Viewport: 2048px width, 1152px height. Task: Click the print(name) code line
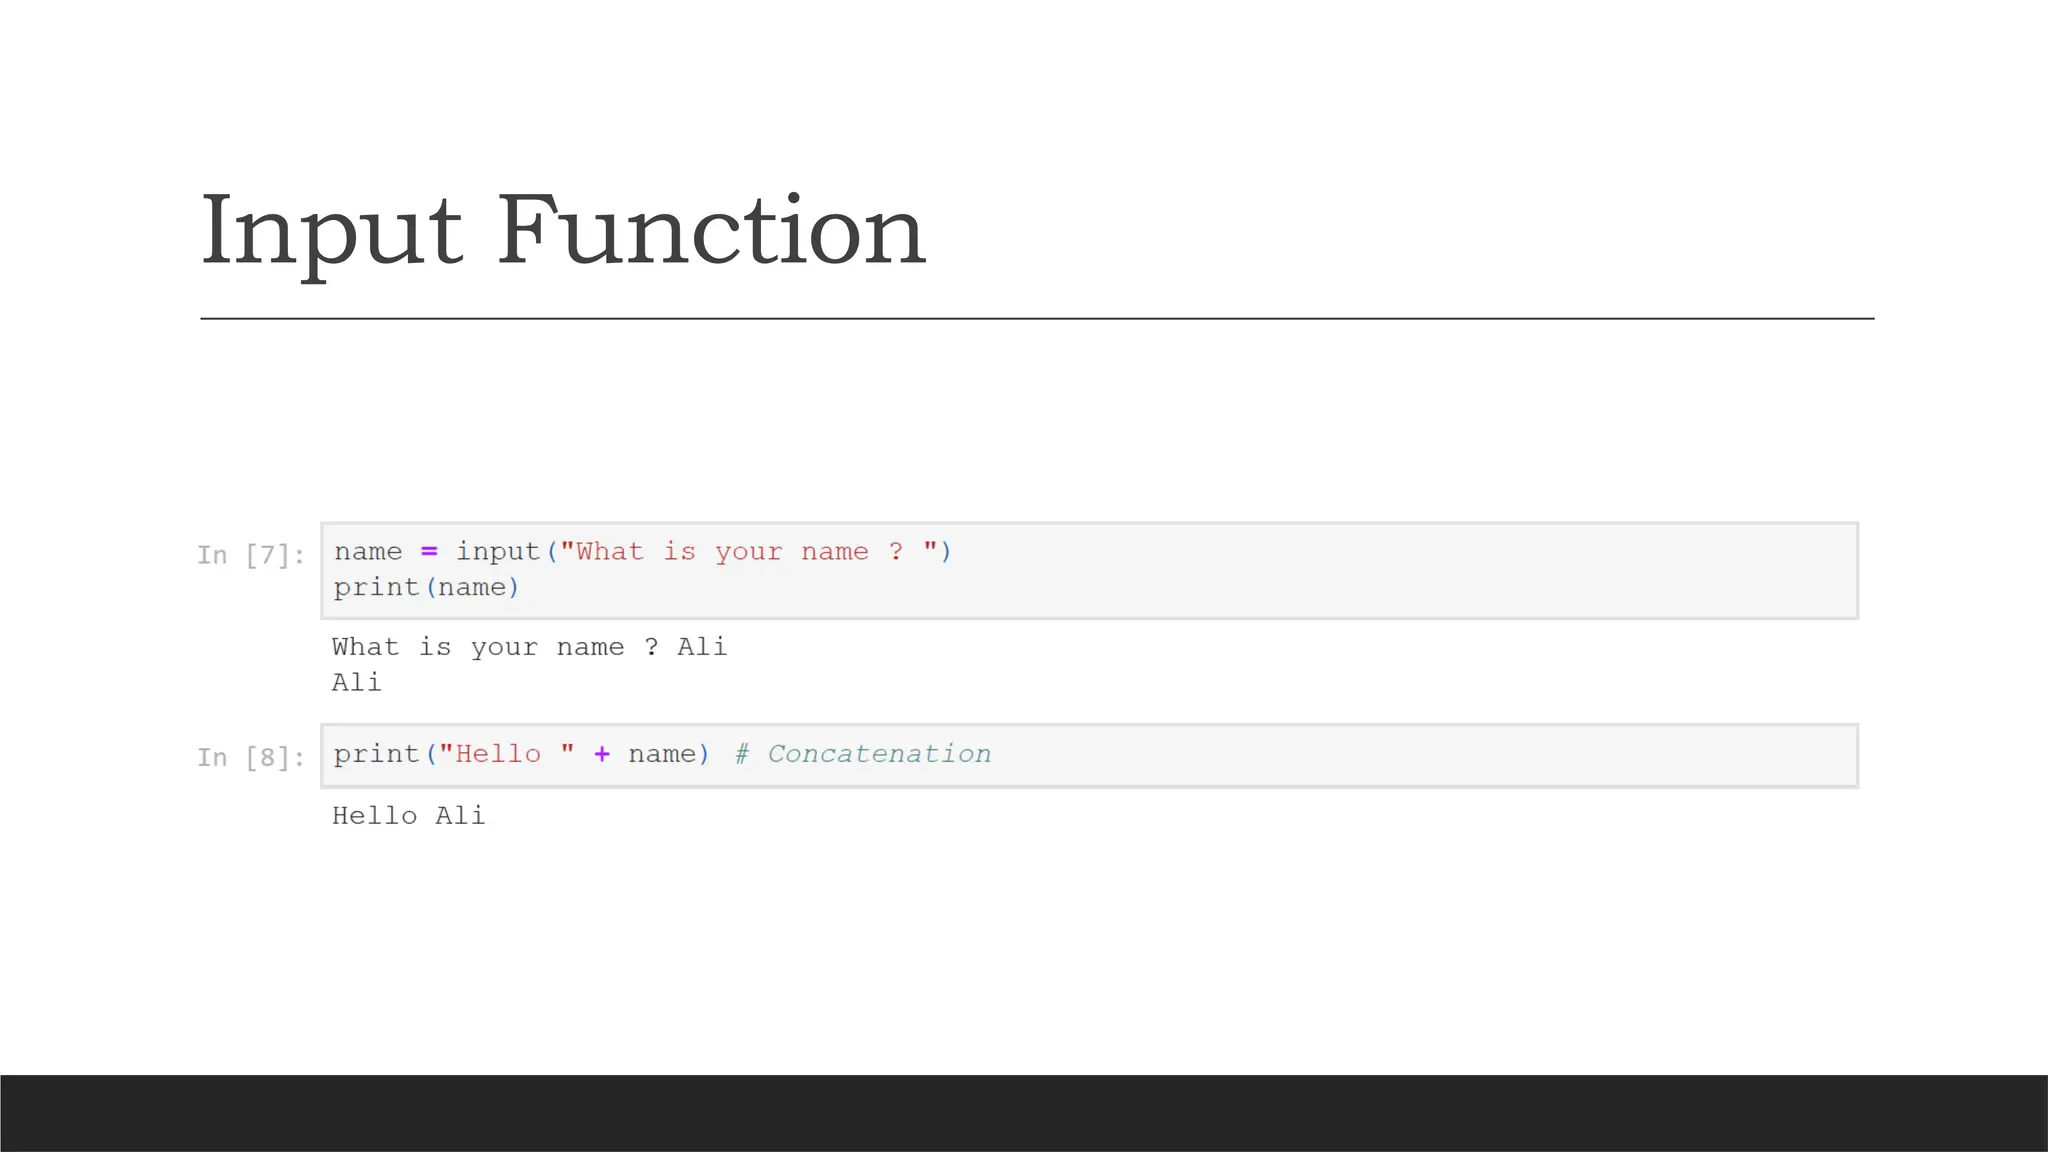tap(426, 588)
